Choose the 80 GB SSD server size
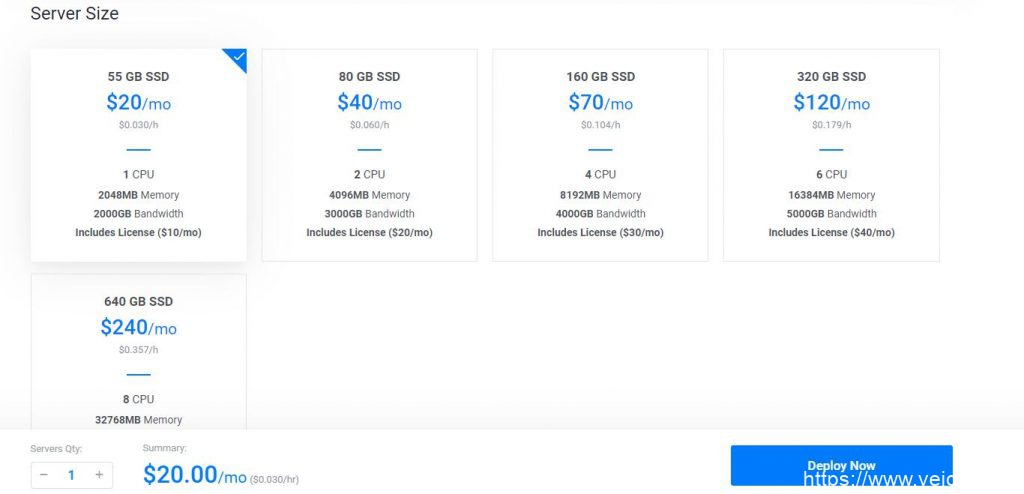Image resolution: width=1024 pixels, height=494 pixels. [x=369, y=155]
